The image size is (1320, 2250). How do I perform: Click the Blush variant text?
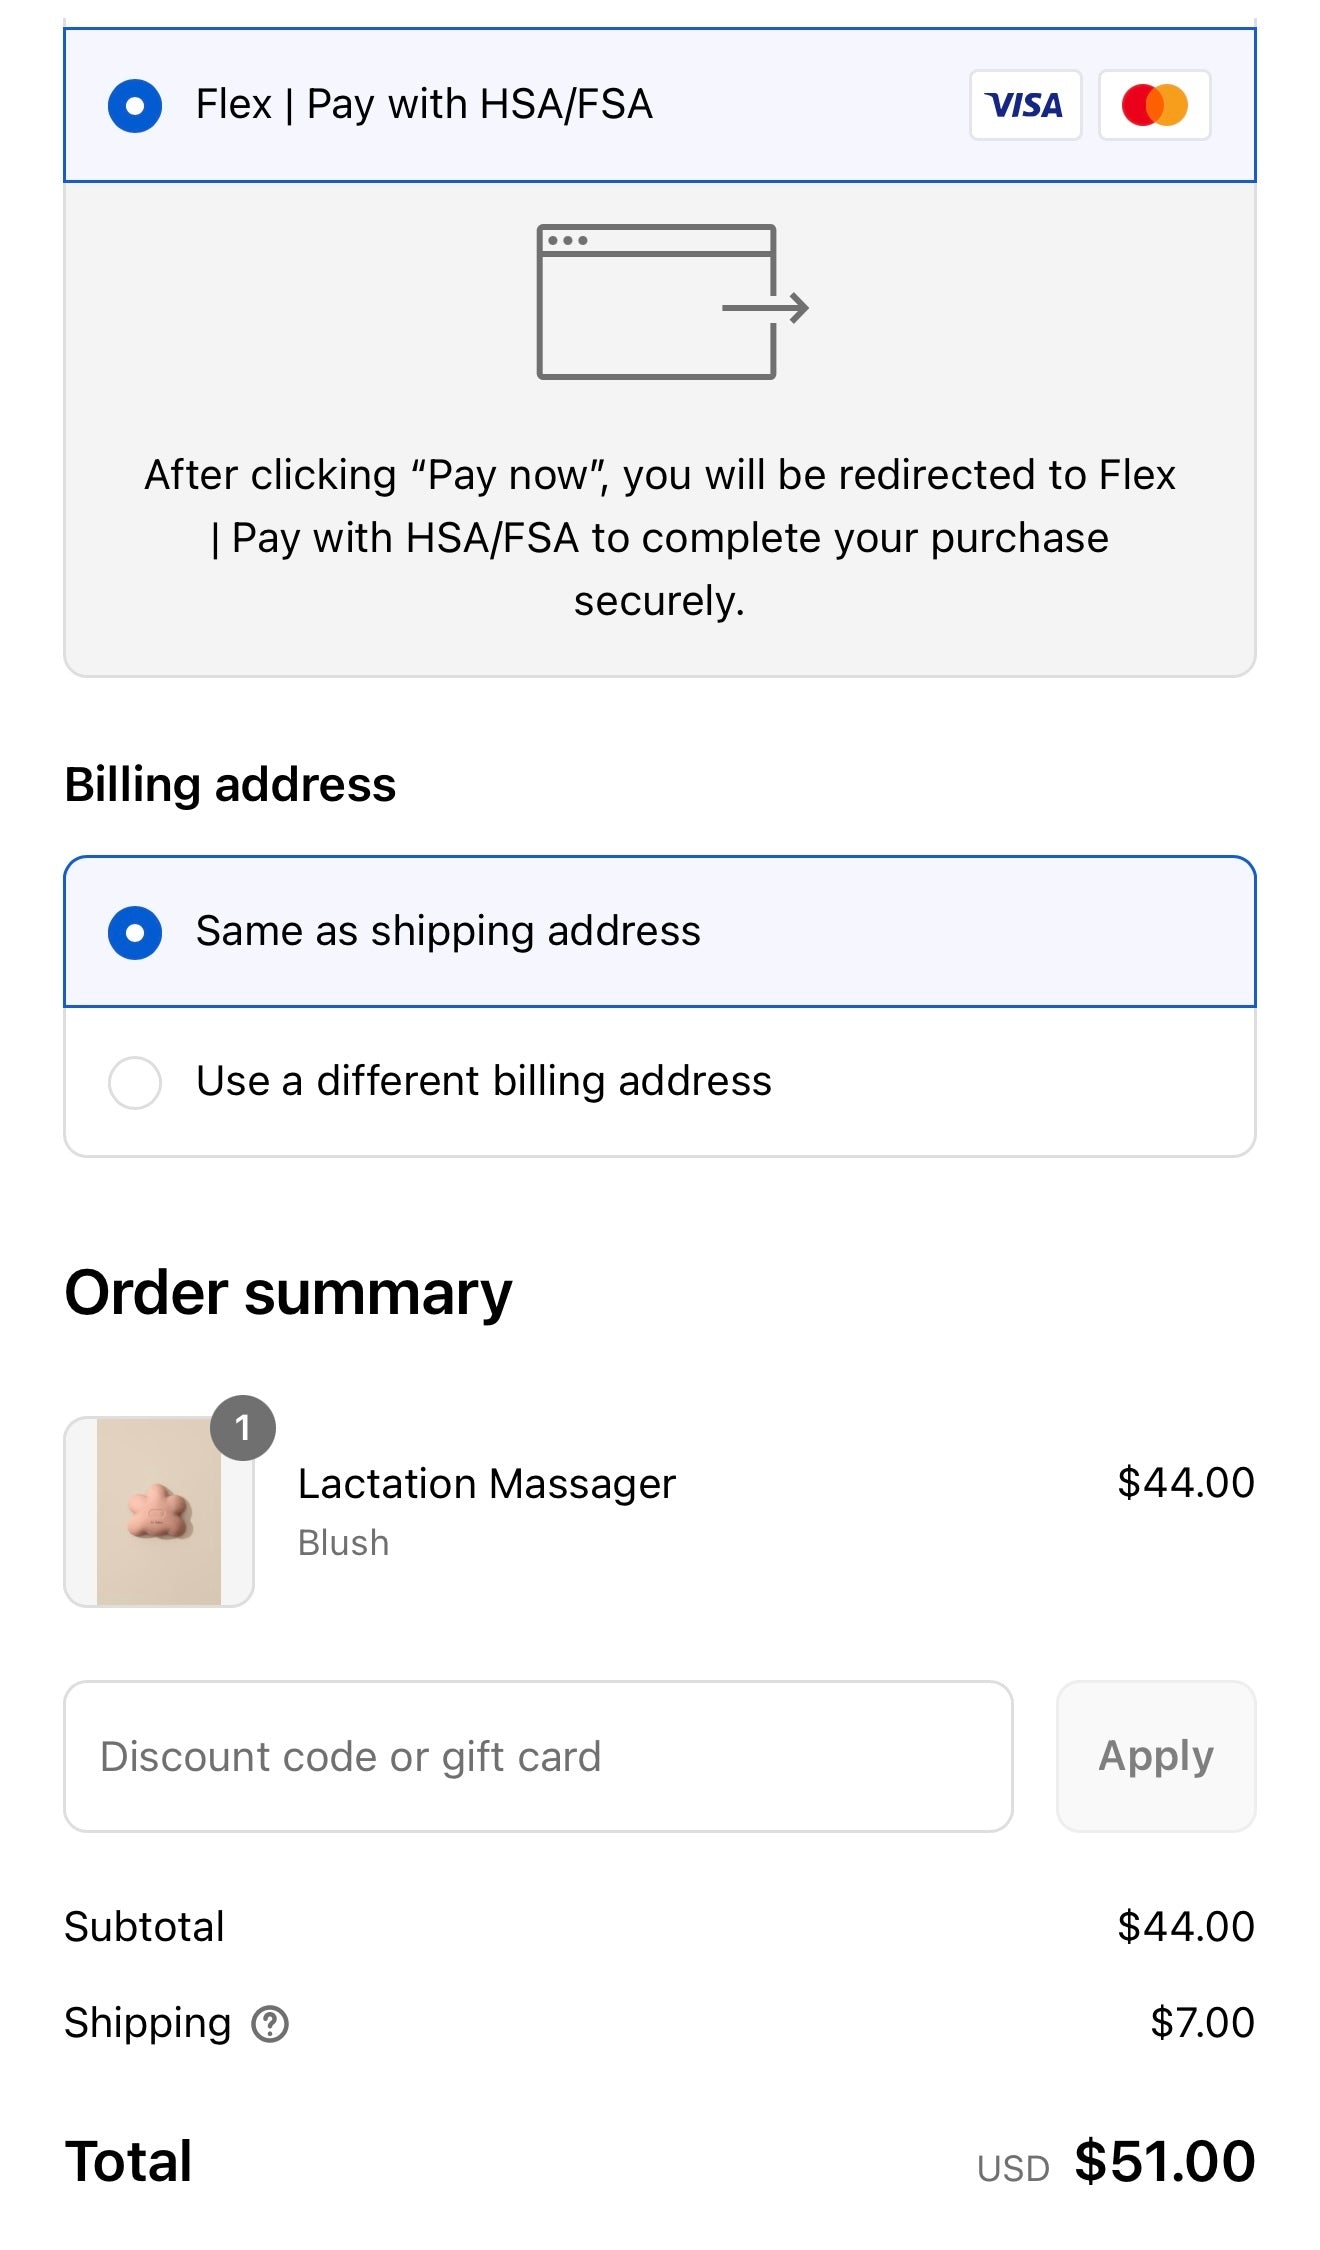pos(343,1543)
